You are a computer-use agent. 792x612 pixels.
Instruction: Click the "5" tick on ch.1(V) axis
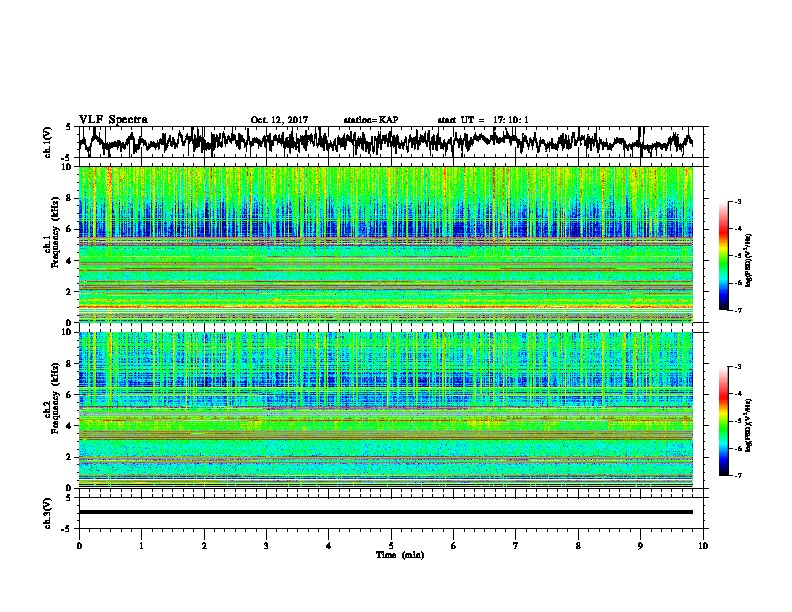[68, 127]
